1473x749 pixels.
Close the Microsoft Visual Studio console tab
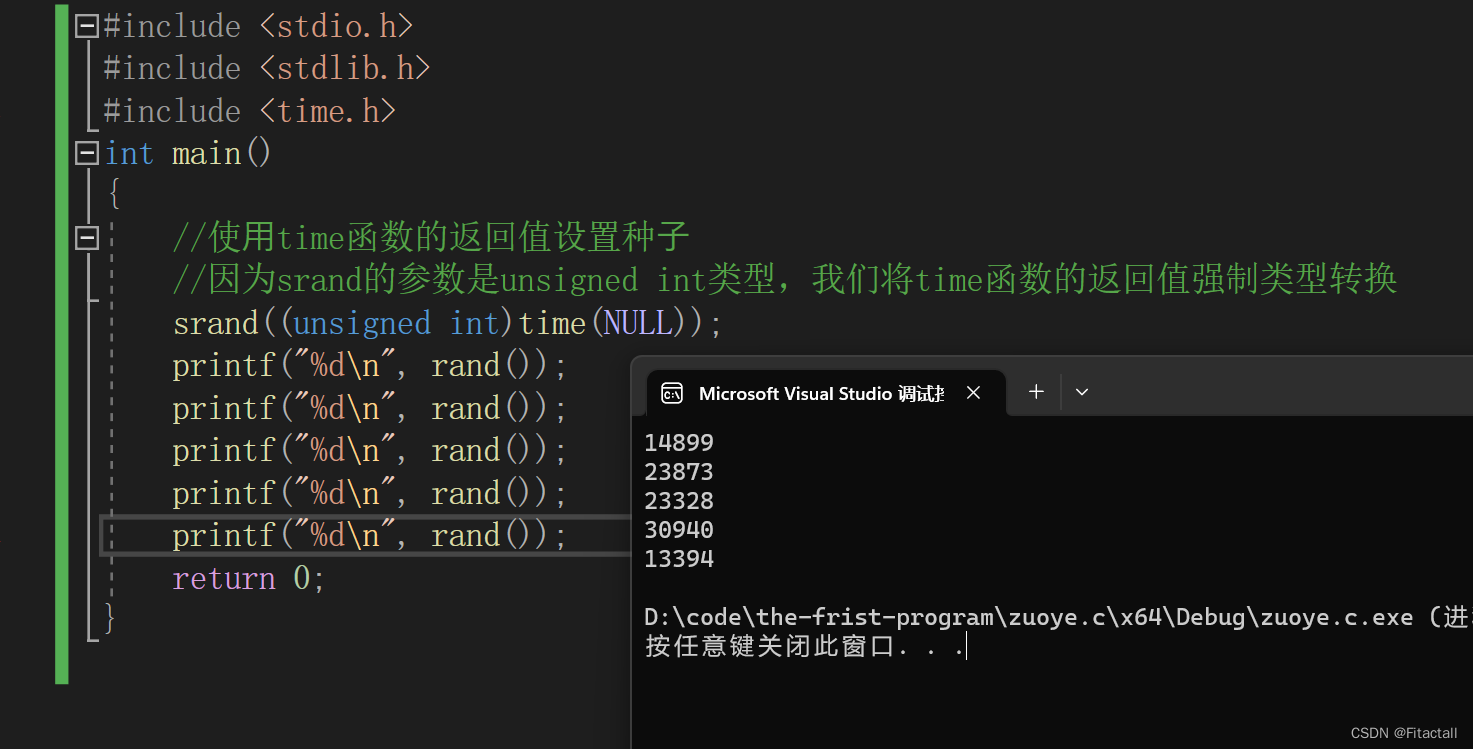973,393
